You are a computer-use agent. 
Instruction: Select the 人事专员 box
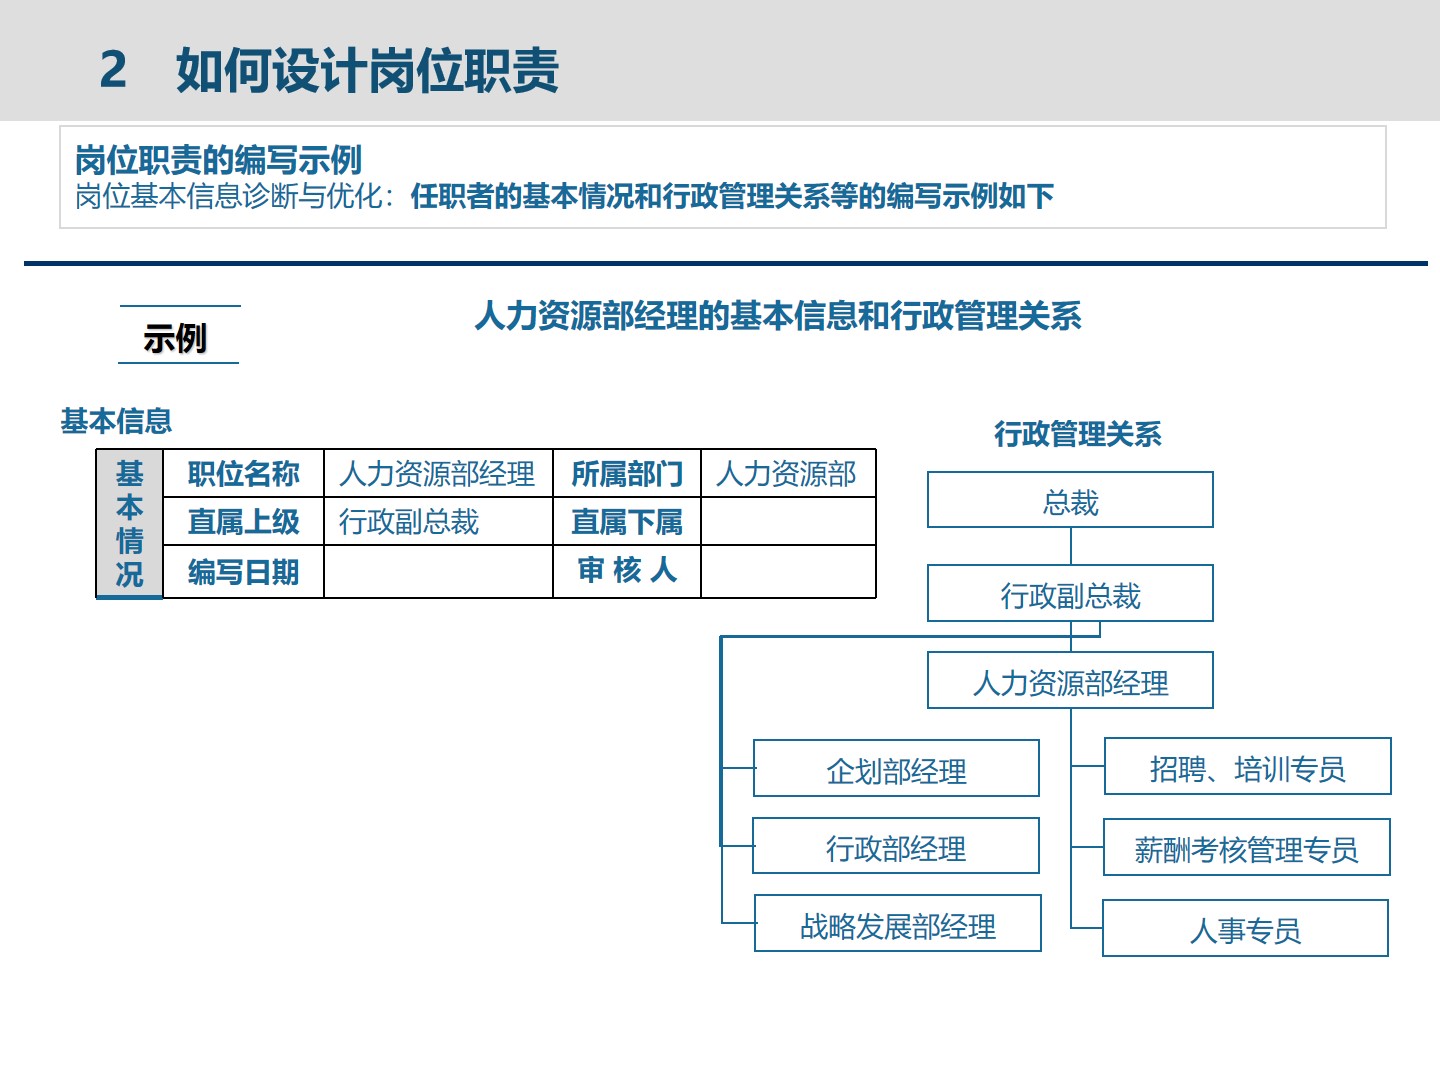pos(1245,928)
